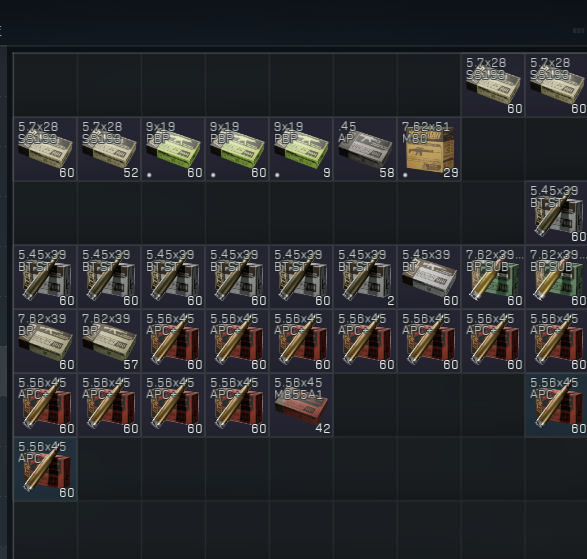
Task: Click the 7.62x39 BP box showing 60
Action: click(45, 341)
